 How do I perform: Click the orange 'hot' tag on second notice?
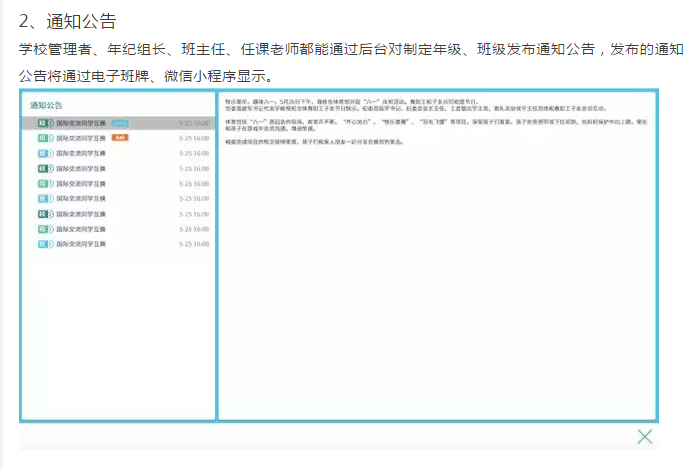click(119, 138)
